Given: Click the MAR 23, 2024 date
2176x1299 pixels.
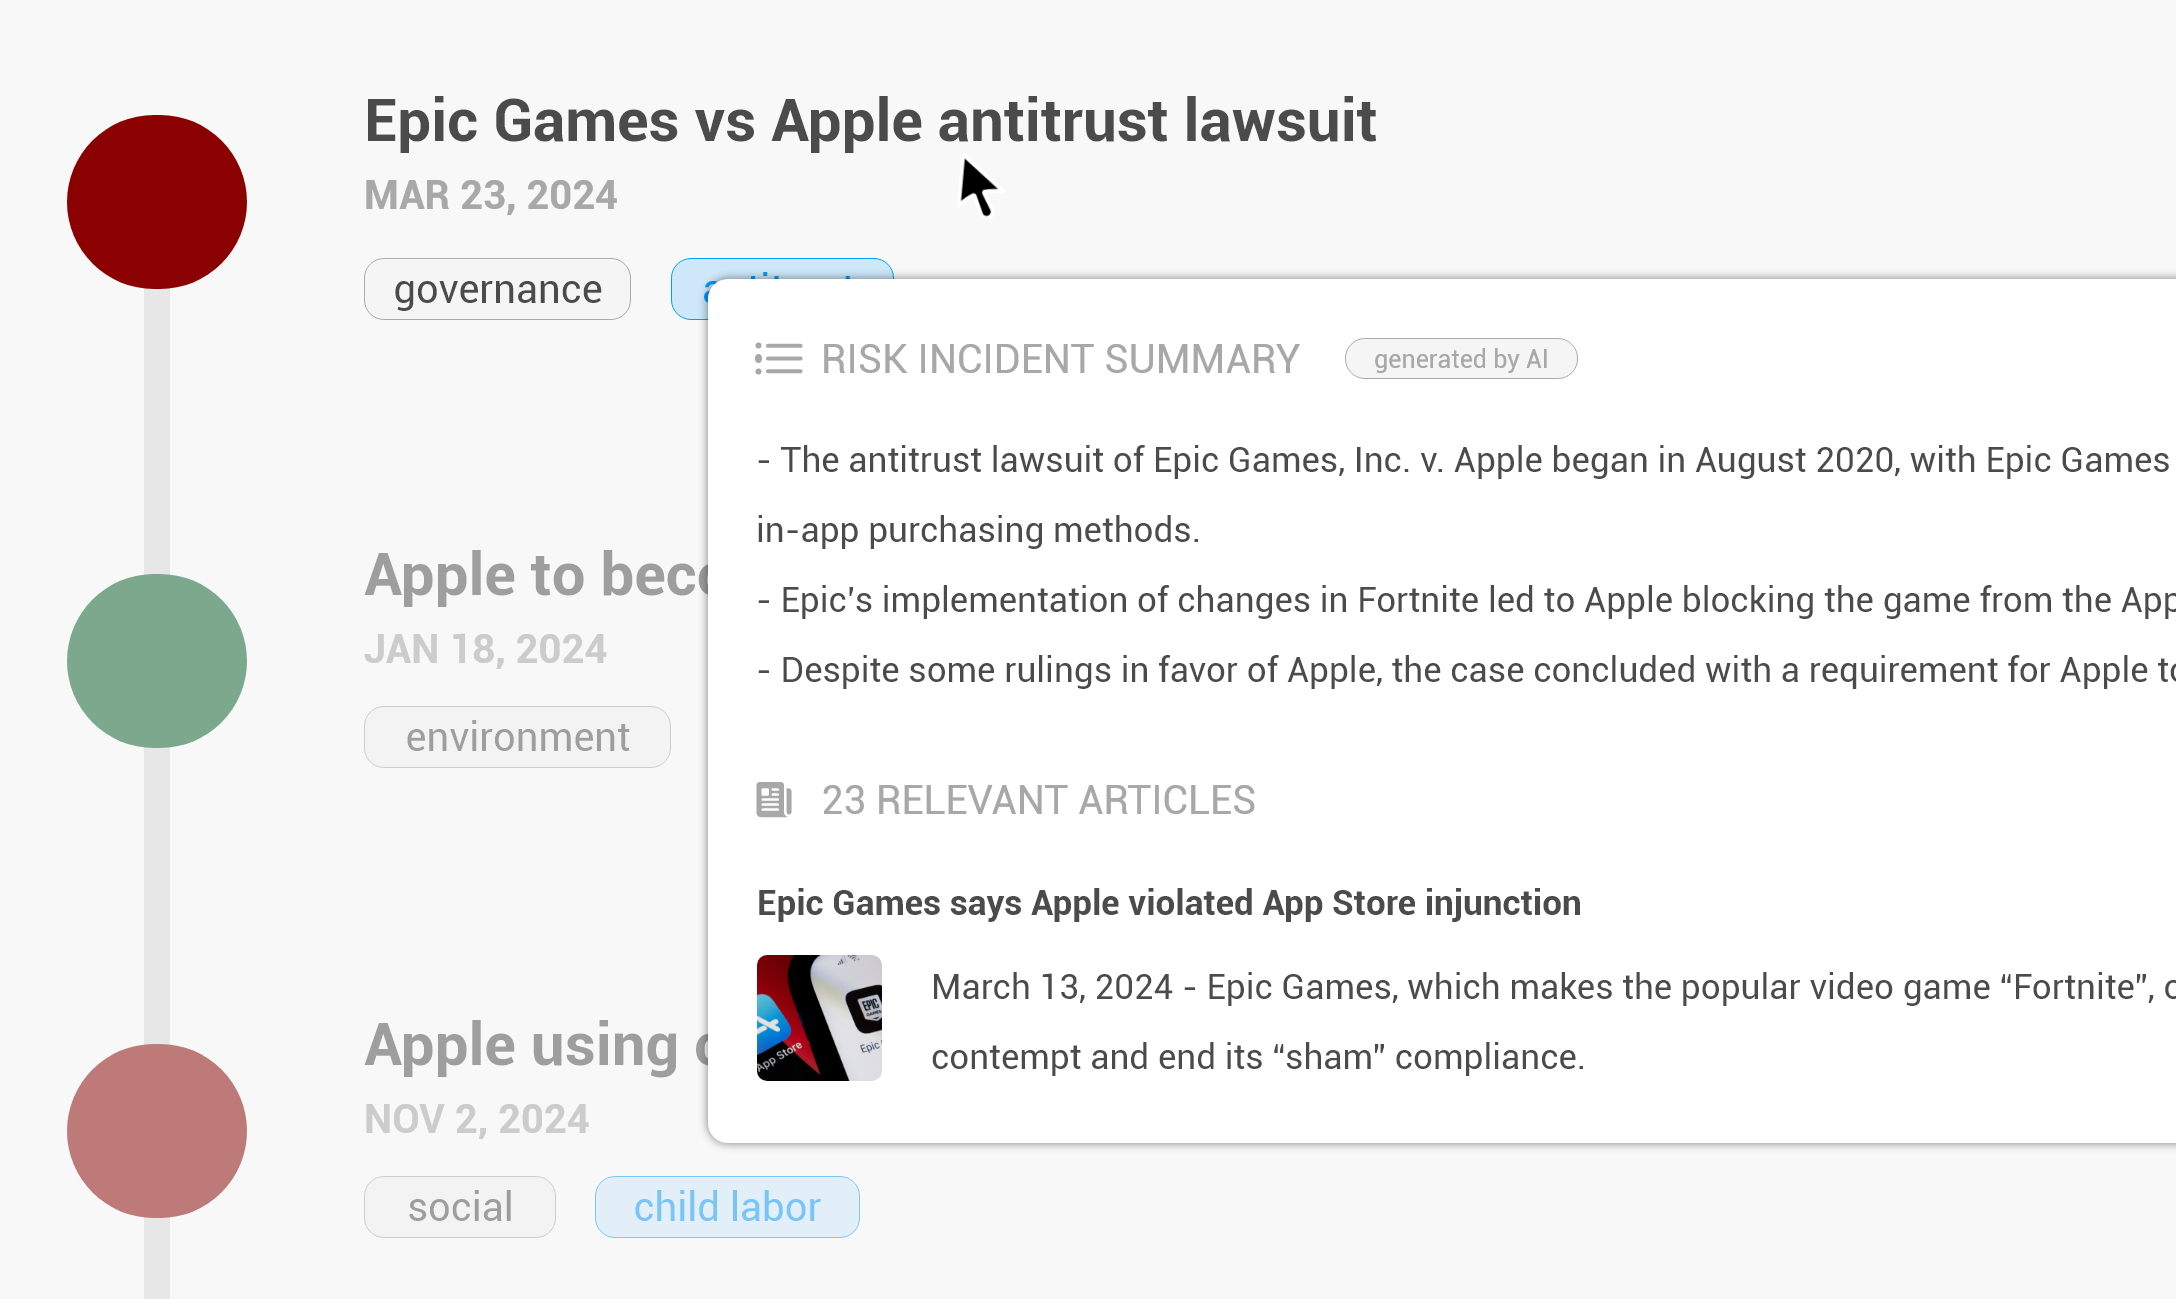Looking at the screenshot, I should 490,195.
